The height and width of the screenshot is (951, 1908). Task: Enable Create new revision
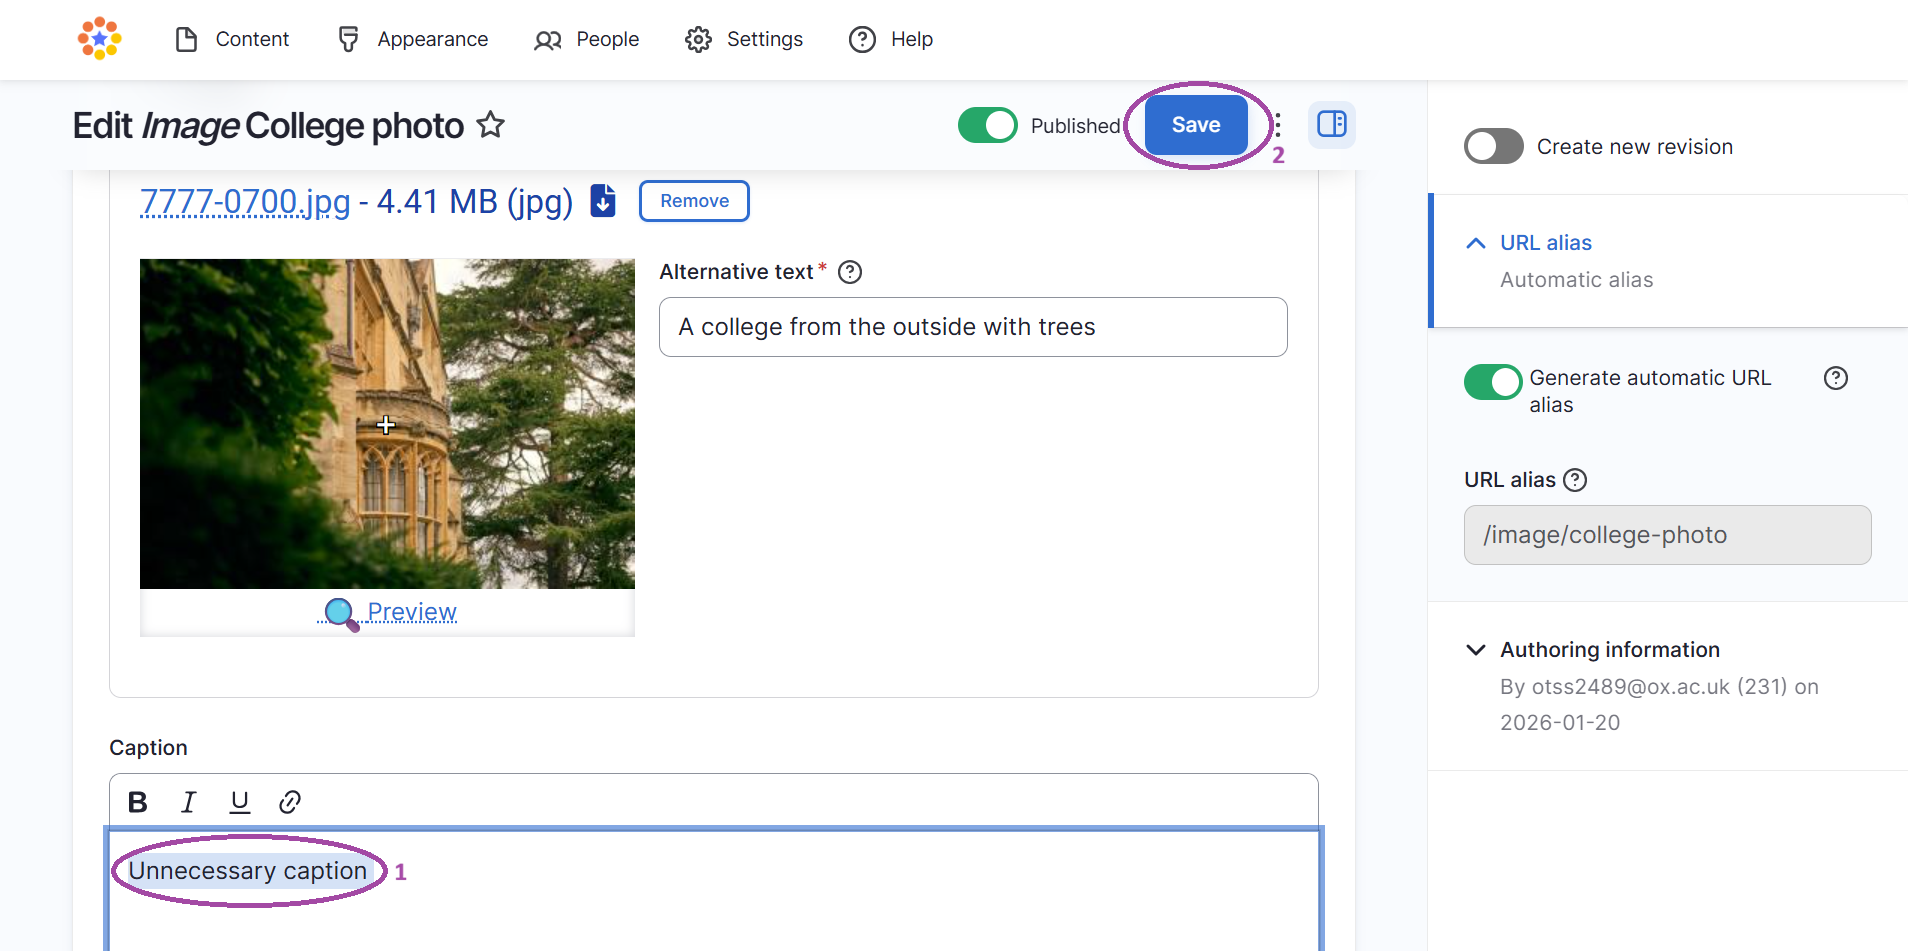click(1493, 146)
